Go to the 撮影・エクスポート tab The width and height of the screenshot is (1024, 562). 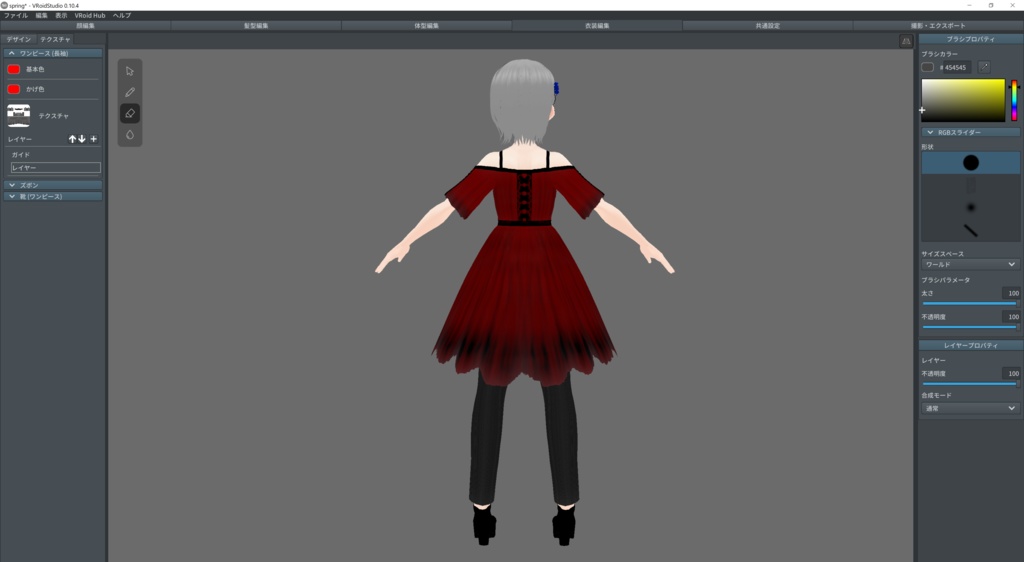coord(938,25)
